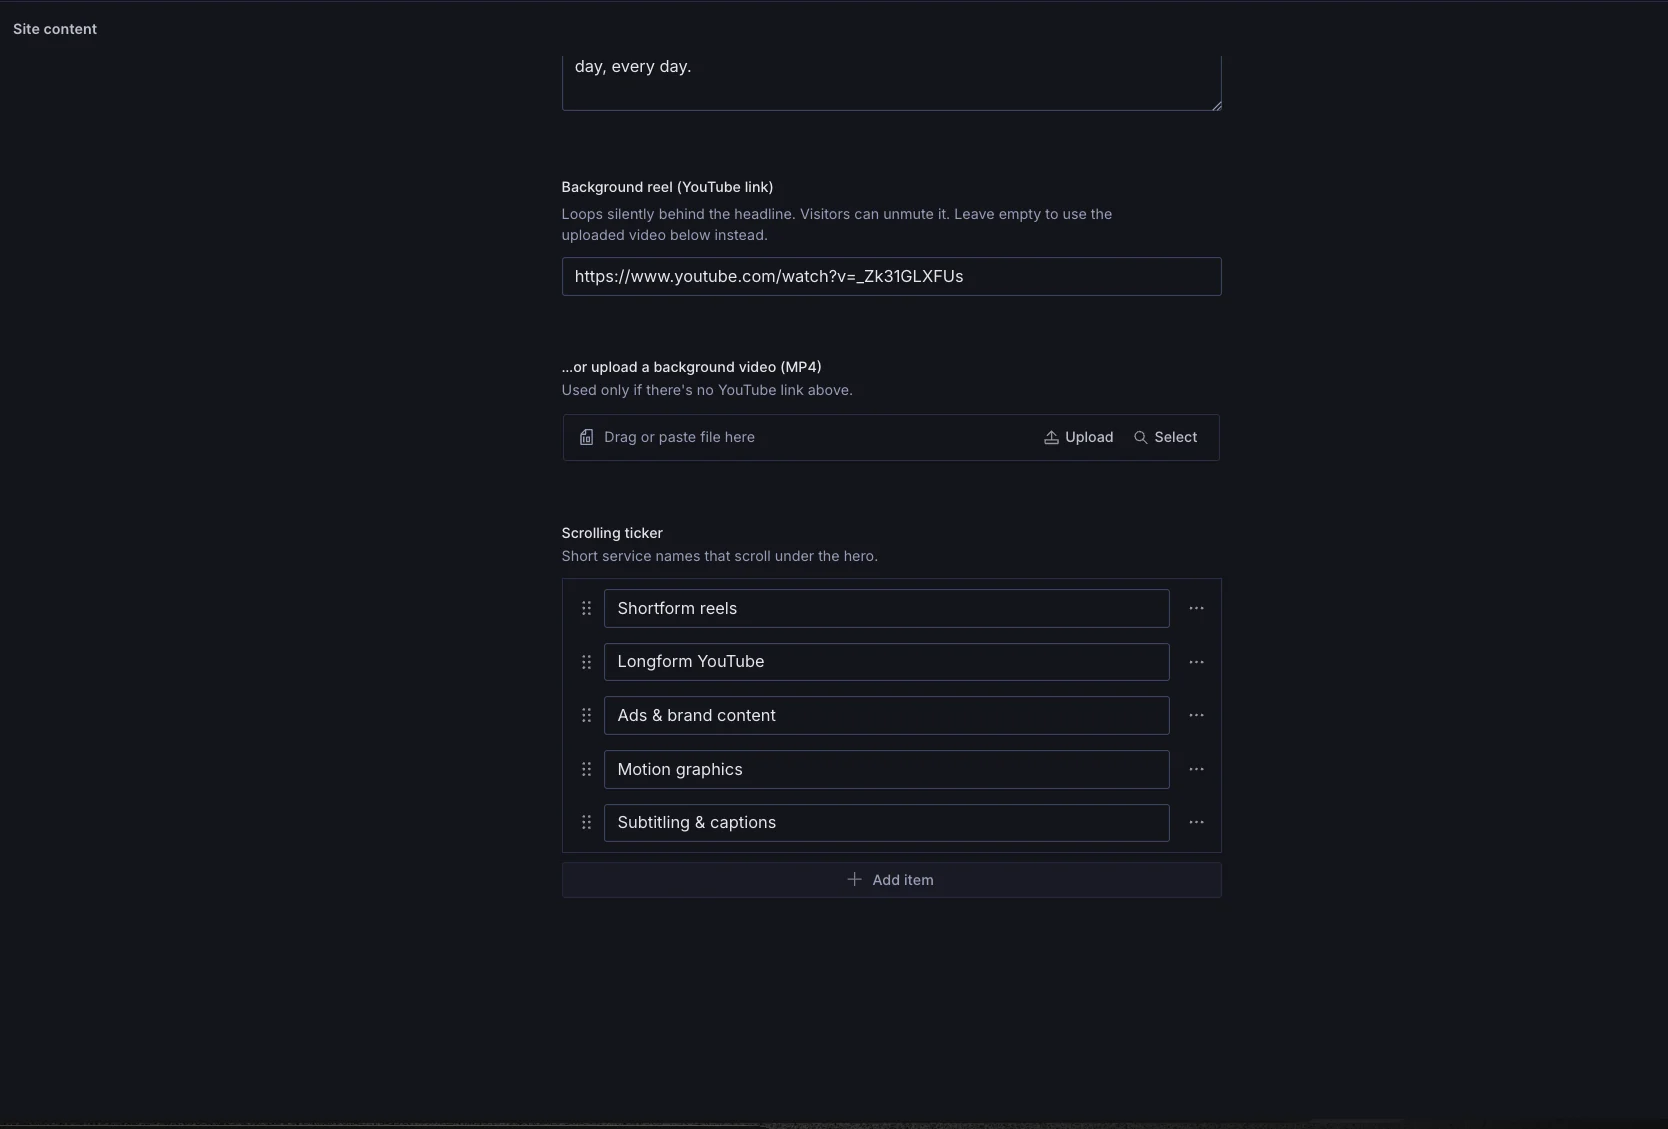The image size is (1668, 1129).
Task: Click the YouTube link input field
Action: click(x=891, y=276)
